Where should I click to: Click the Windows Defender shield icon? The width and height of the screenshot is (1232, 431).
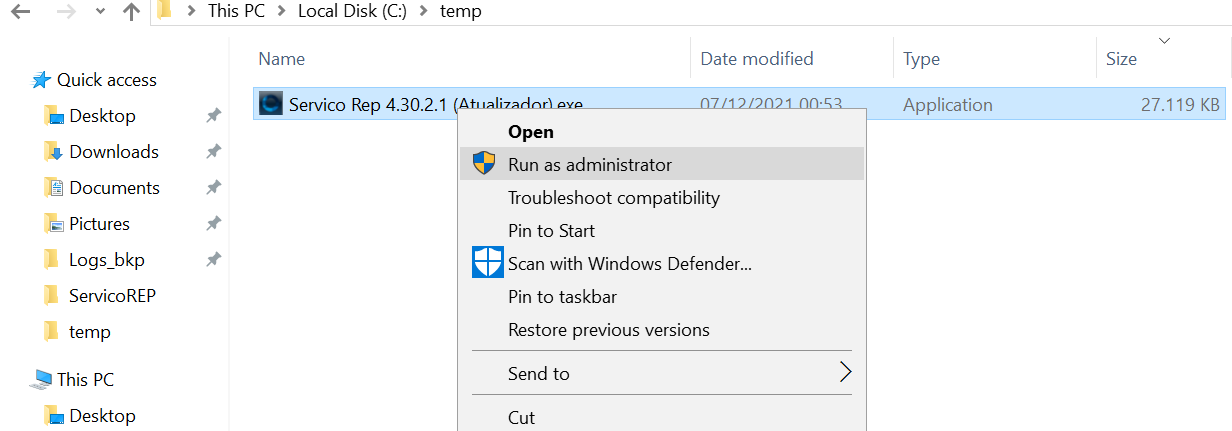click(487, 263)
